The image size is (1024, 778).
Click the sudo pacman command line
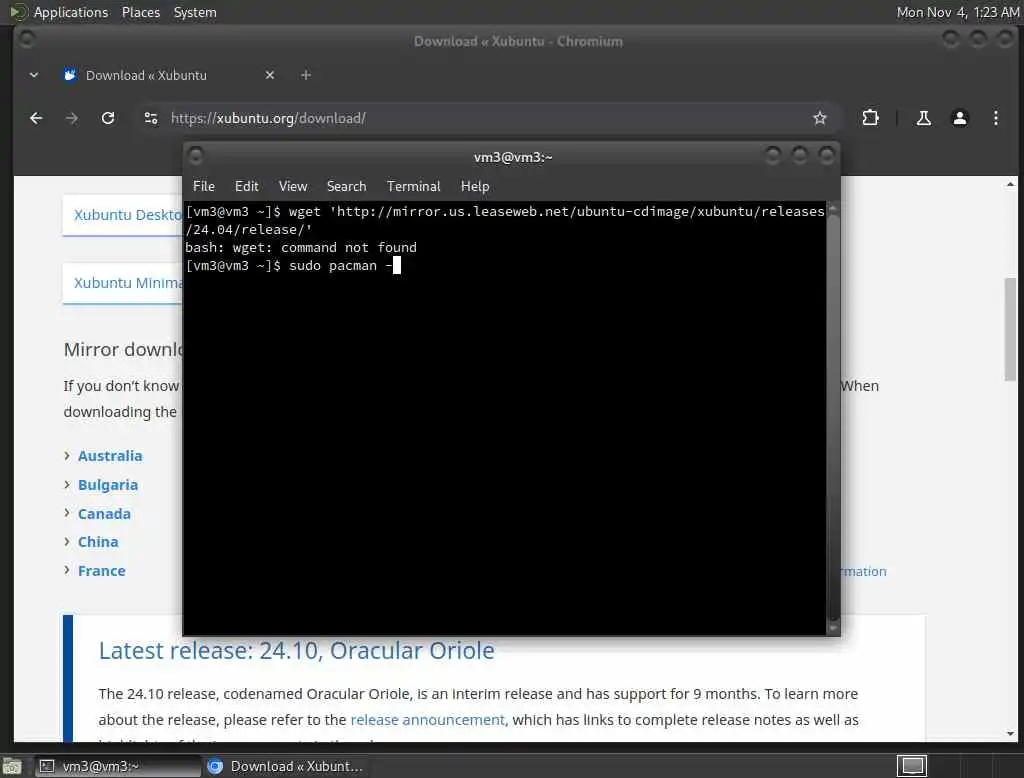tap(293, 265)
